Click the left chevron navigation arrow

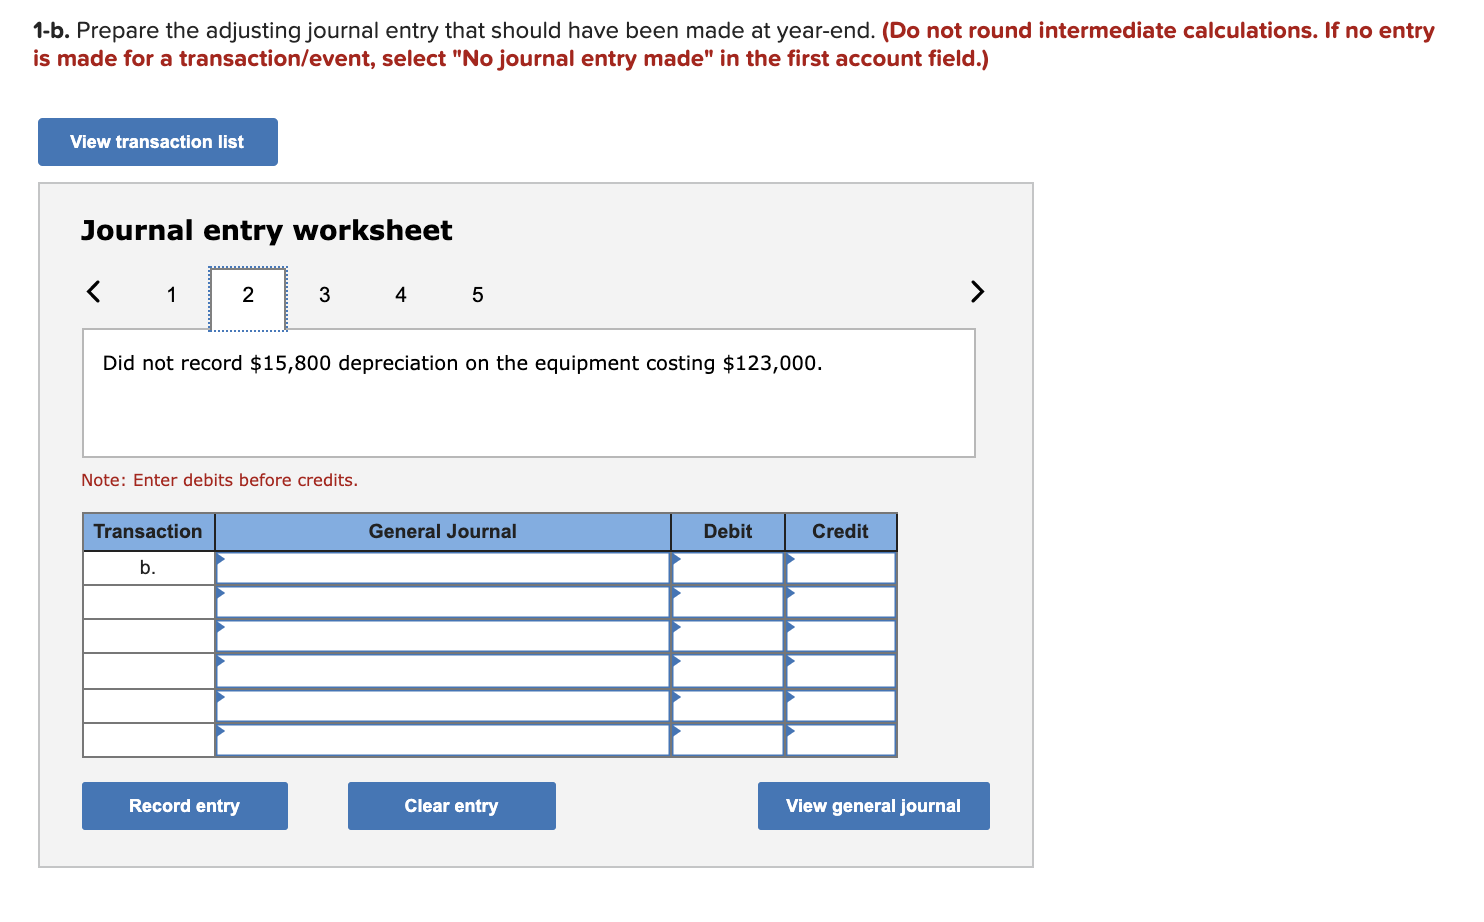[93, 292]
